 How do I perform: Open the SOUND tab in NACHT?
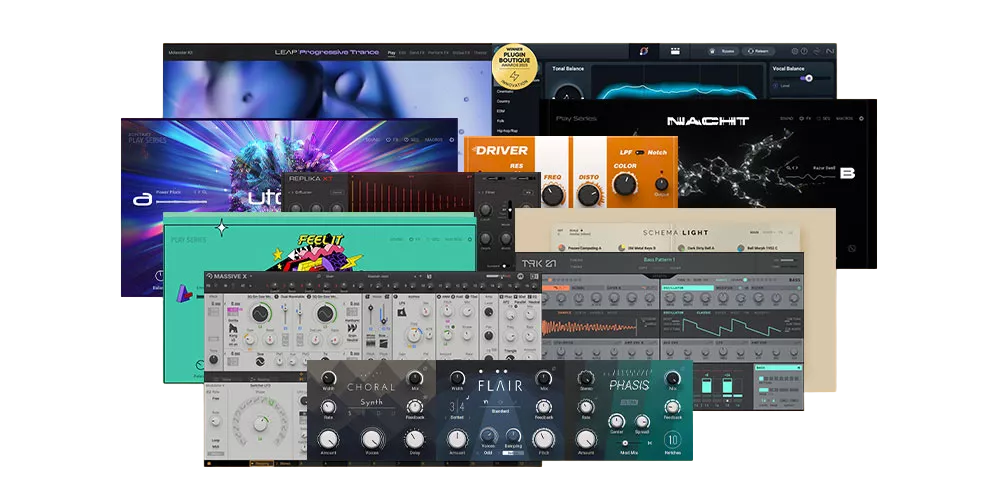(x=787, y=119)
